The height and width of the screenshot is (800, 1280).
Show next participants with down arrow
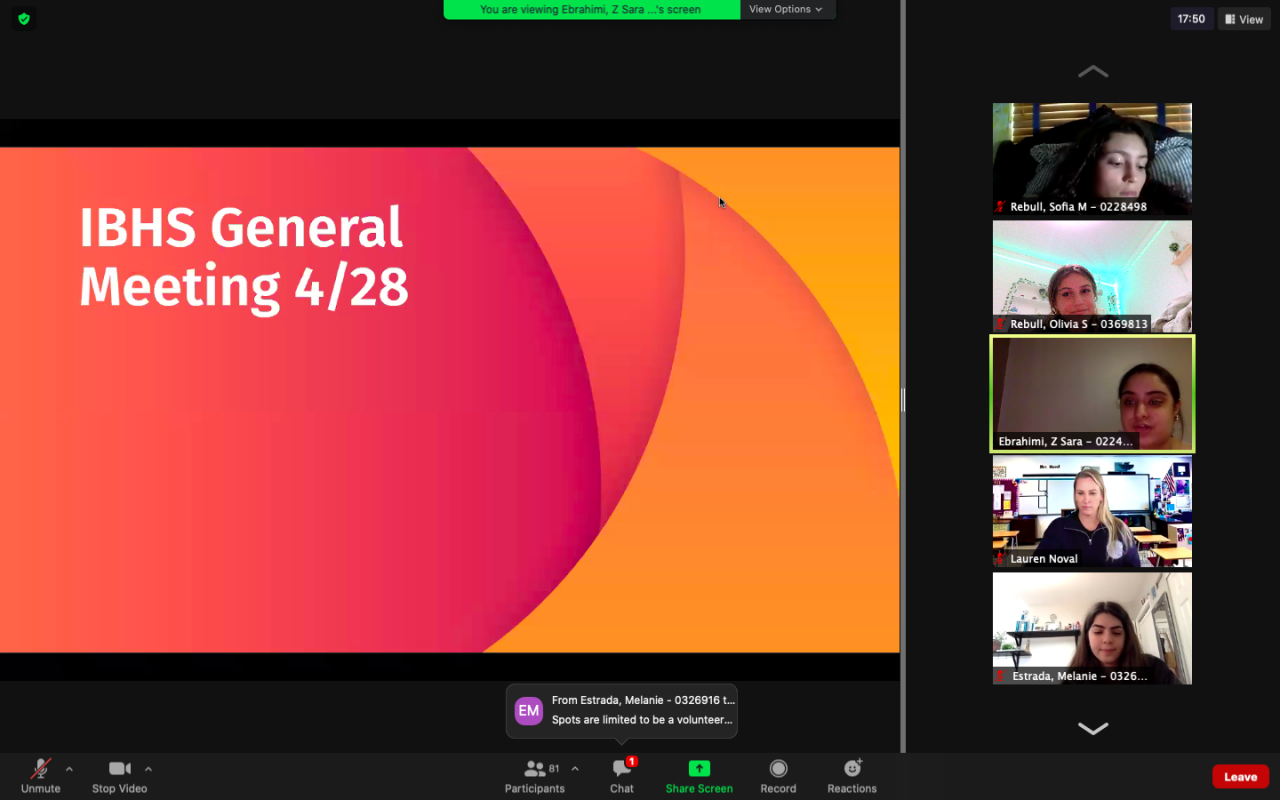(x=1093, y=728)
